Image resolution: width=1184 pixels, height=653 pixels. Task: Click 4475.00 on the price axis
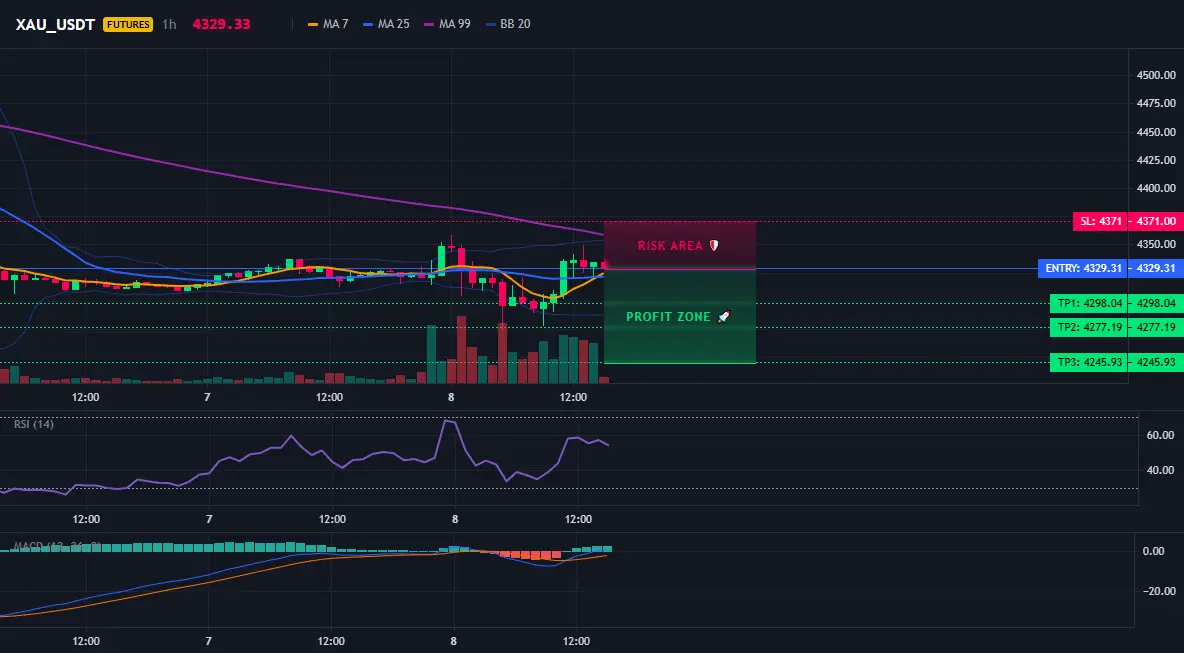(x=1156, y=103)
